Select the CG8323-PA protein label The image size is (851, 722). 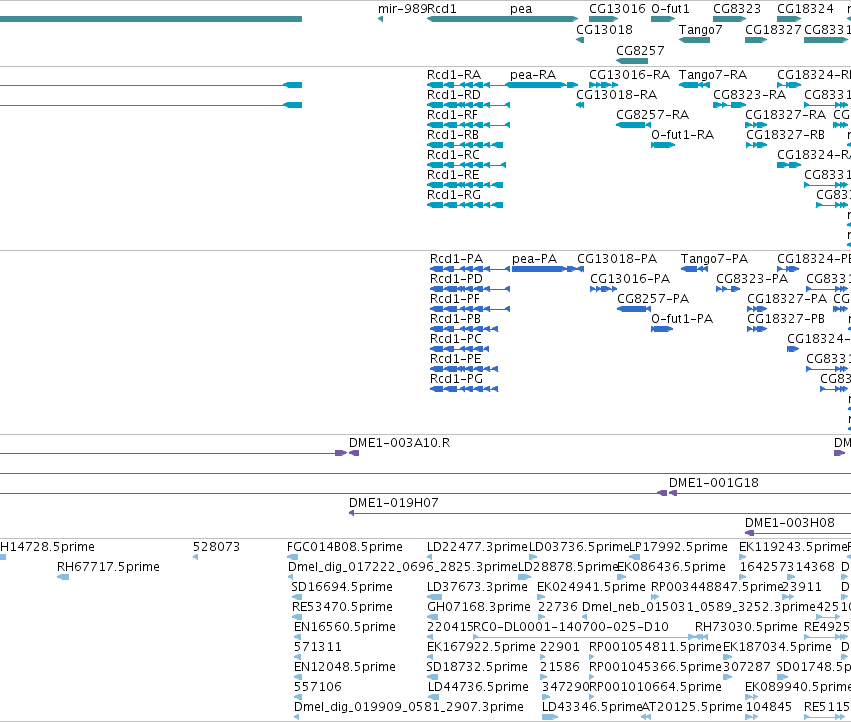click(752, 278)
